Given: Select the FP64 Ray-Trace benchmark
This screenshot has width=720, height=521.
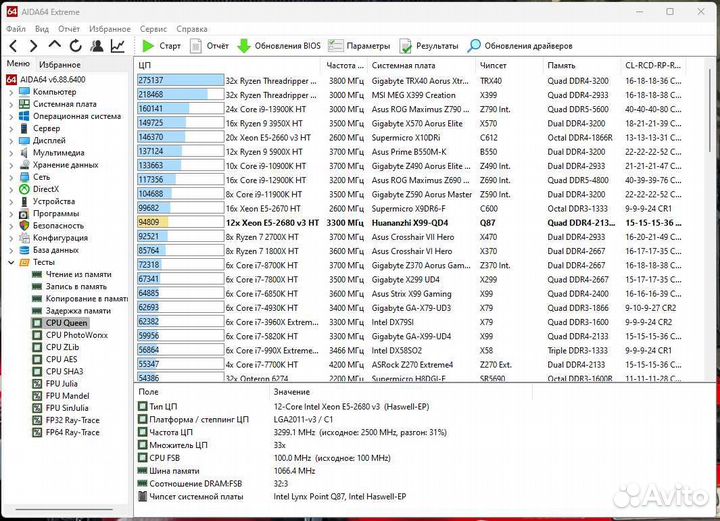Looking at the screenshot, I should (x=66, y=432).
